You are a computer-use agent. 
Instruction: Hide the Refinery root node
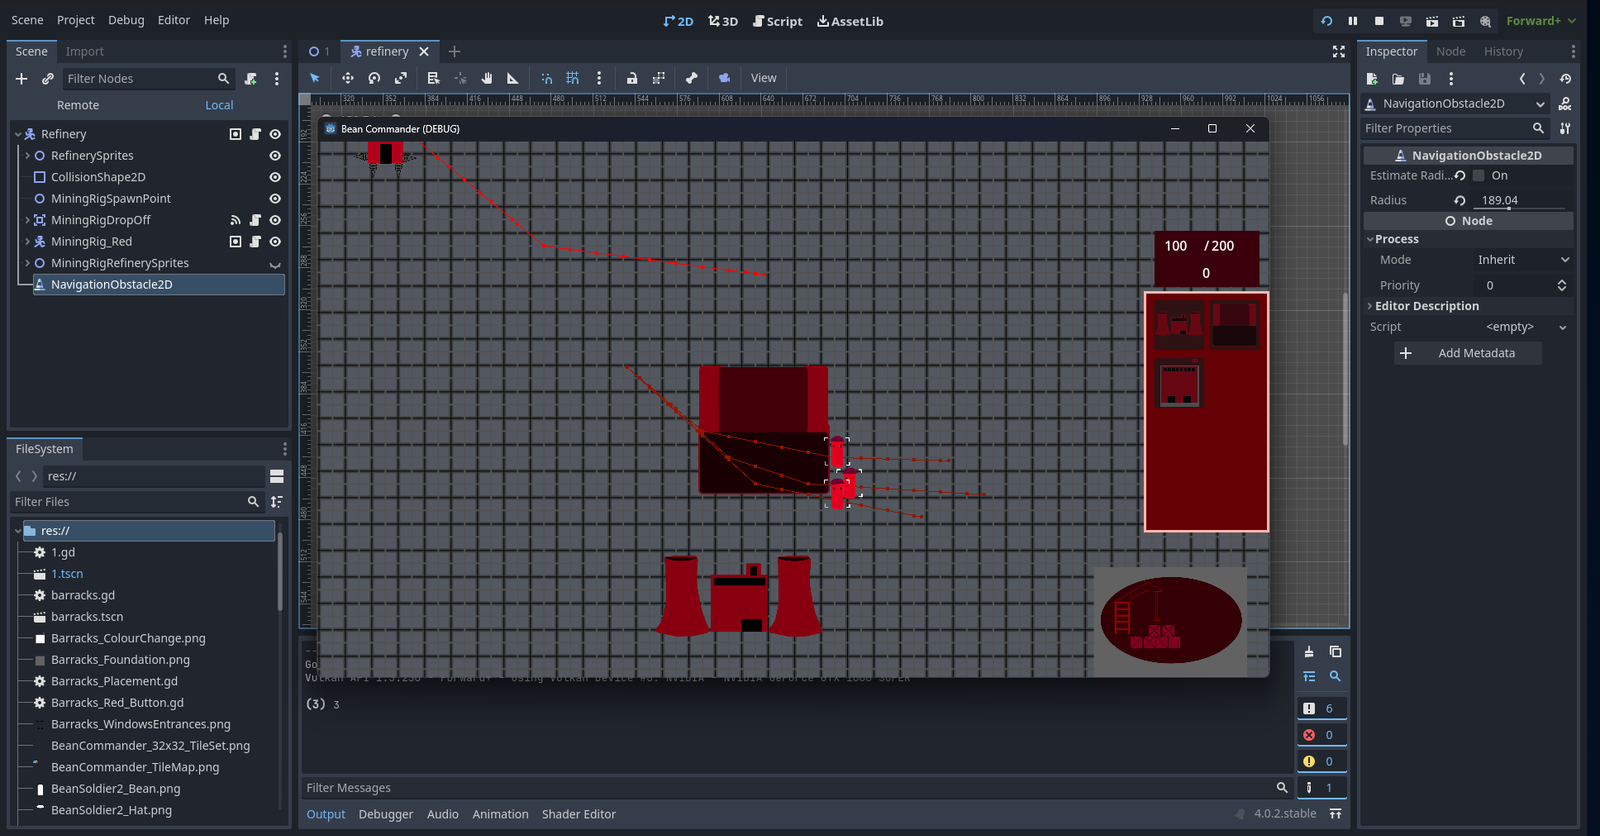275,134
